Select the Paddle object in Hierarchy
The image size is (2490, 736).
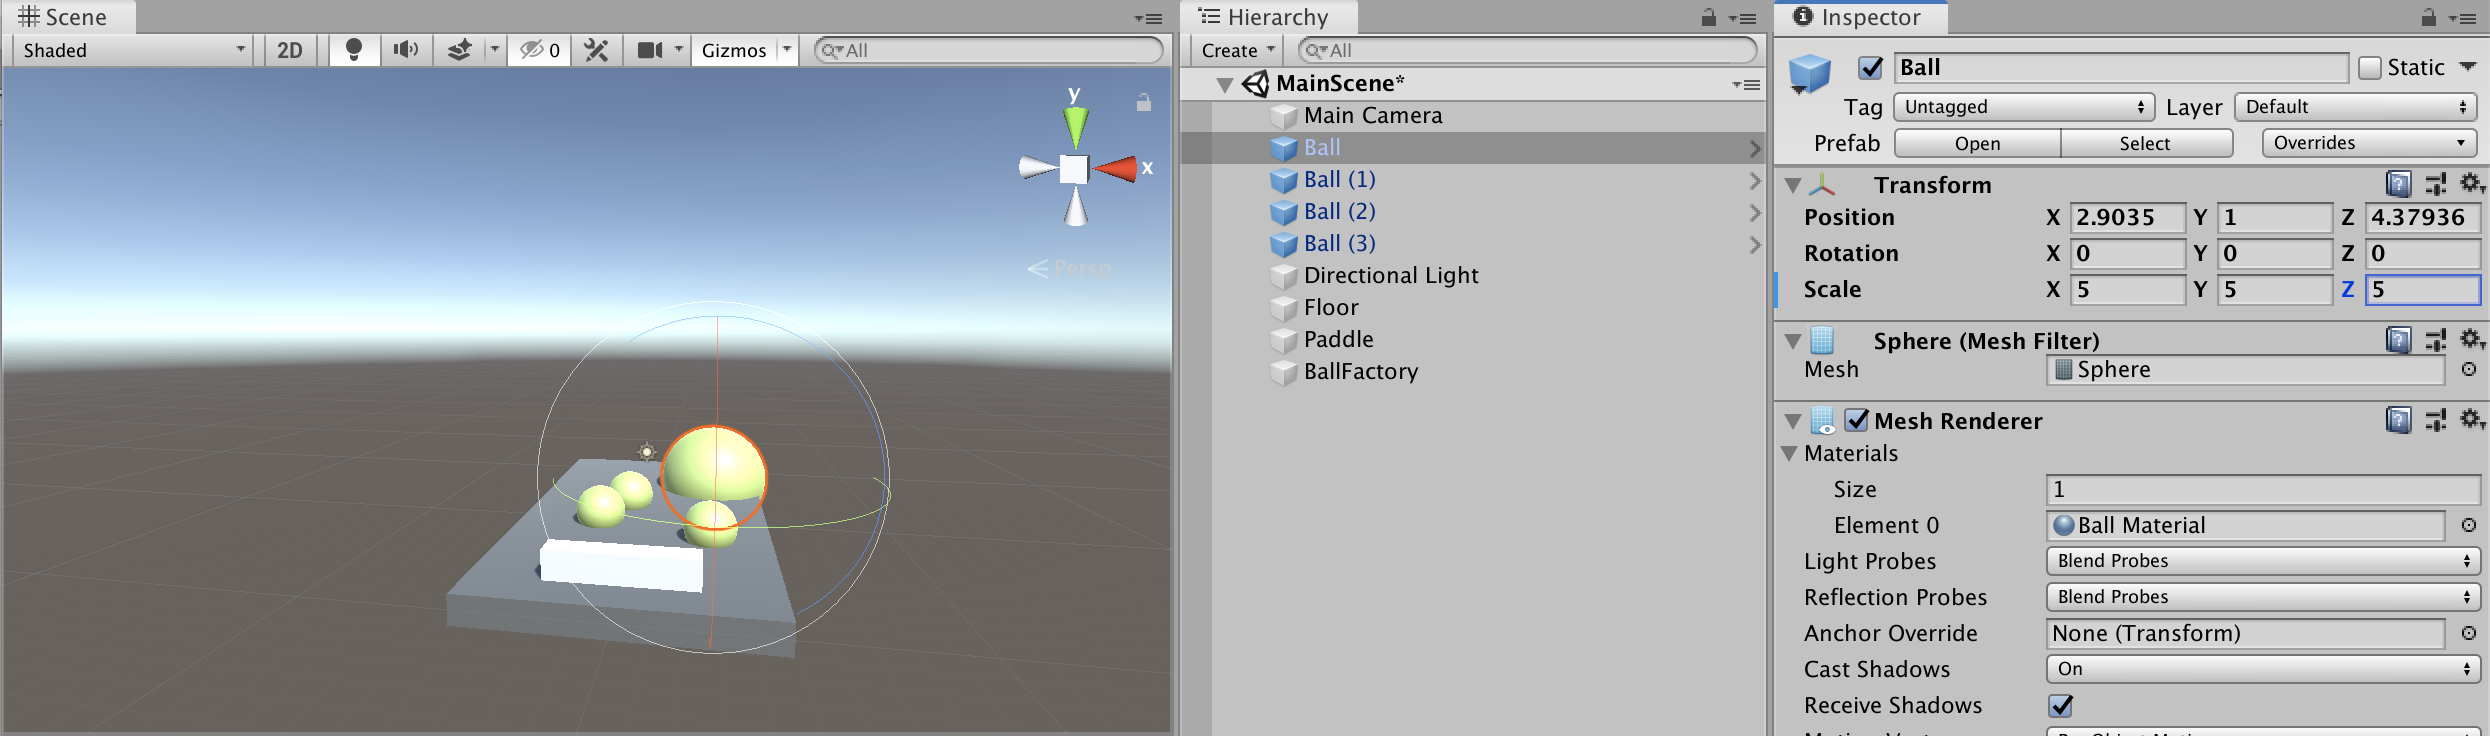tap(1339, 340)
